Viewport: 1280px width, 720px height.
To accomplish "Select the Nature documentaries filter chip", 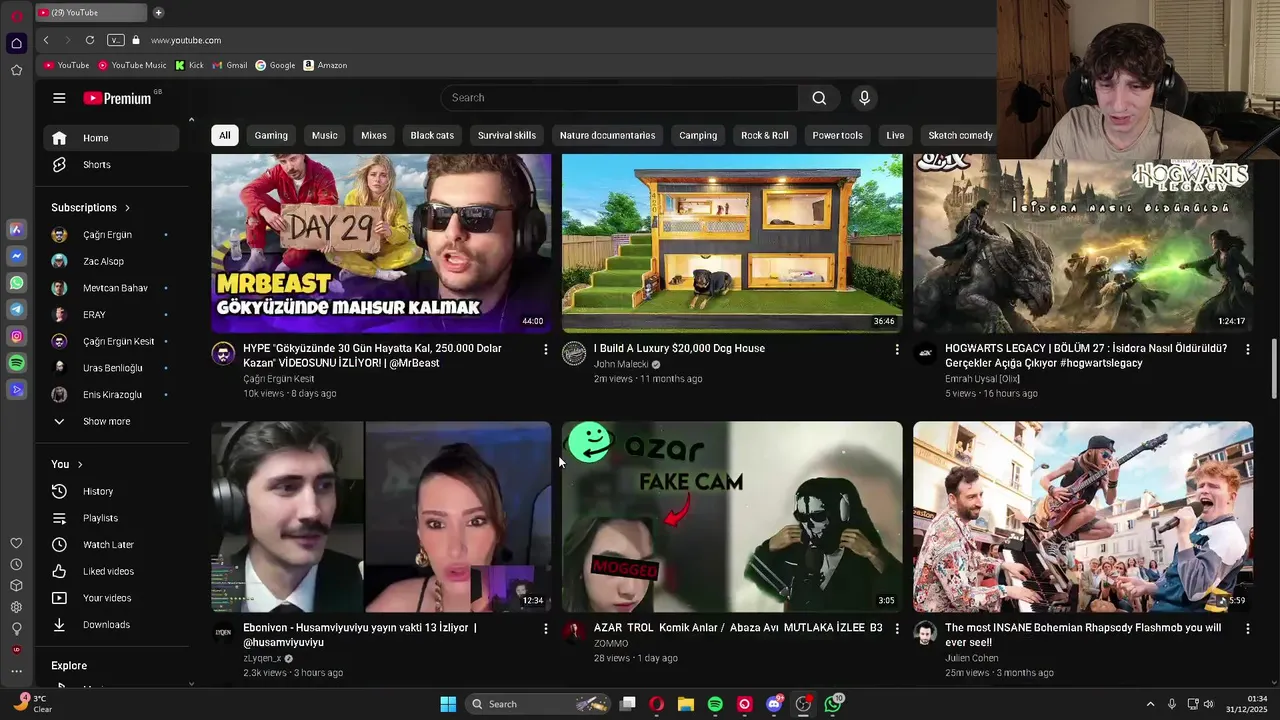I will 608,135.
